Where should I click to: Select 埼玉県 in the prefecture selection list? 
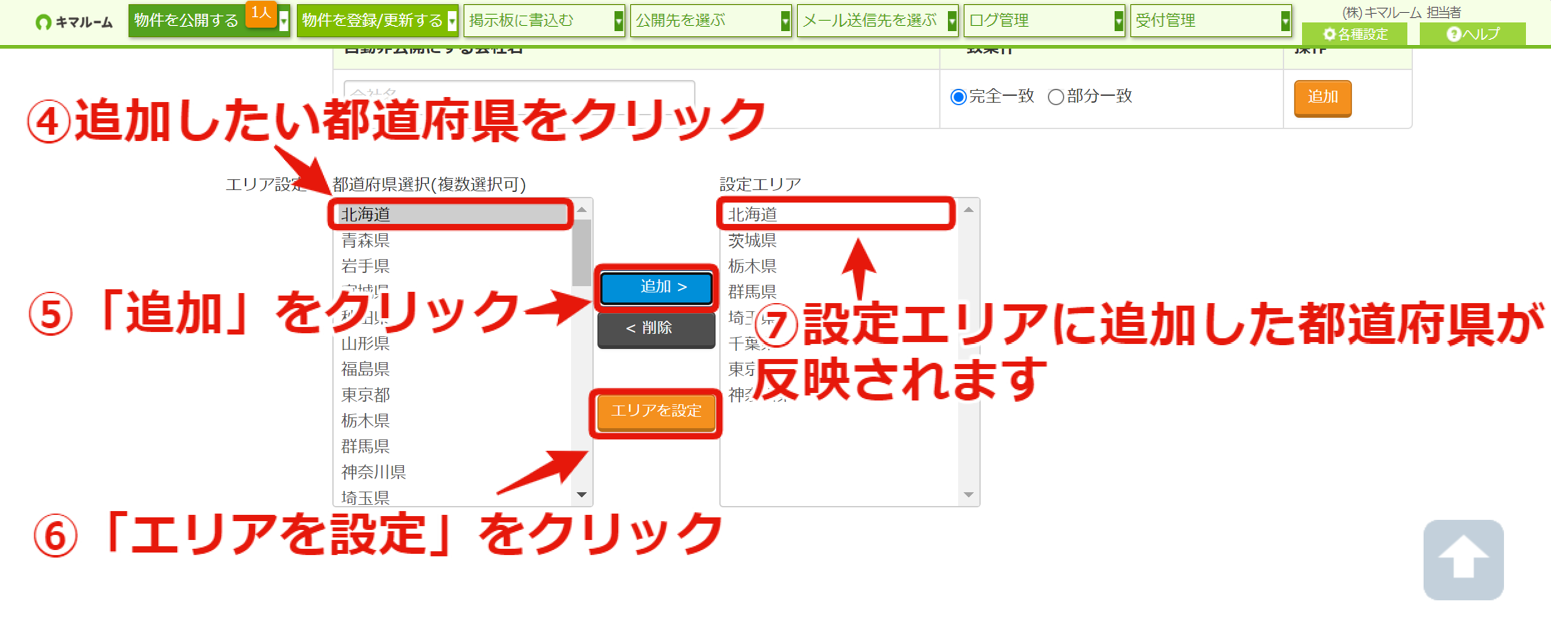[455, 497]
